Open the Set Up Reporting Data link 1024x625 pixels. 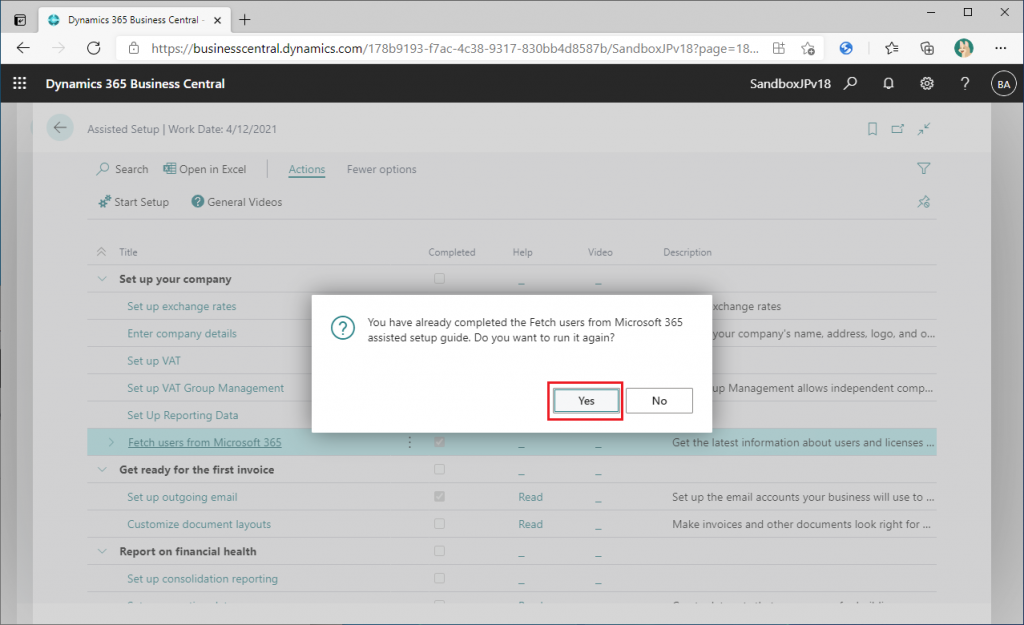(x=182, y=415)
